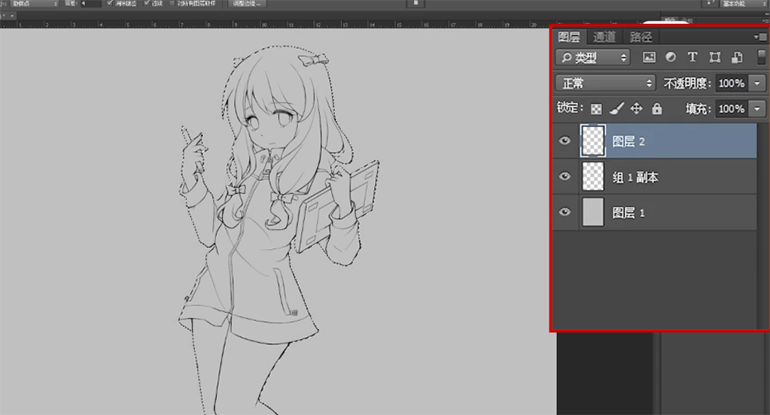Expand the 填充 fill arrow
This screenshot has height=415, width=770.
pyautogui.click(x=757, y=108)
